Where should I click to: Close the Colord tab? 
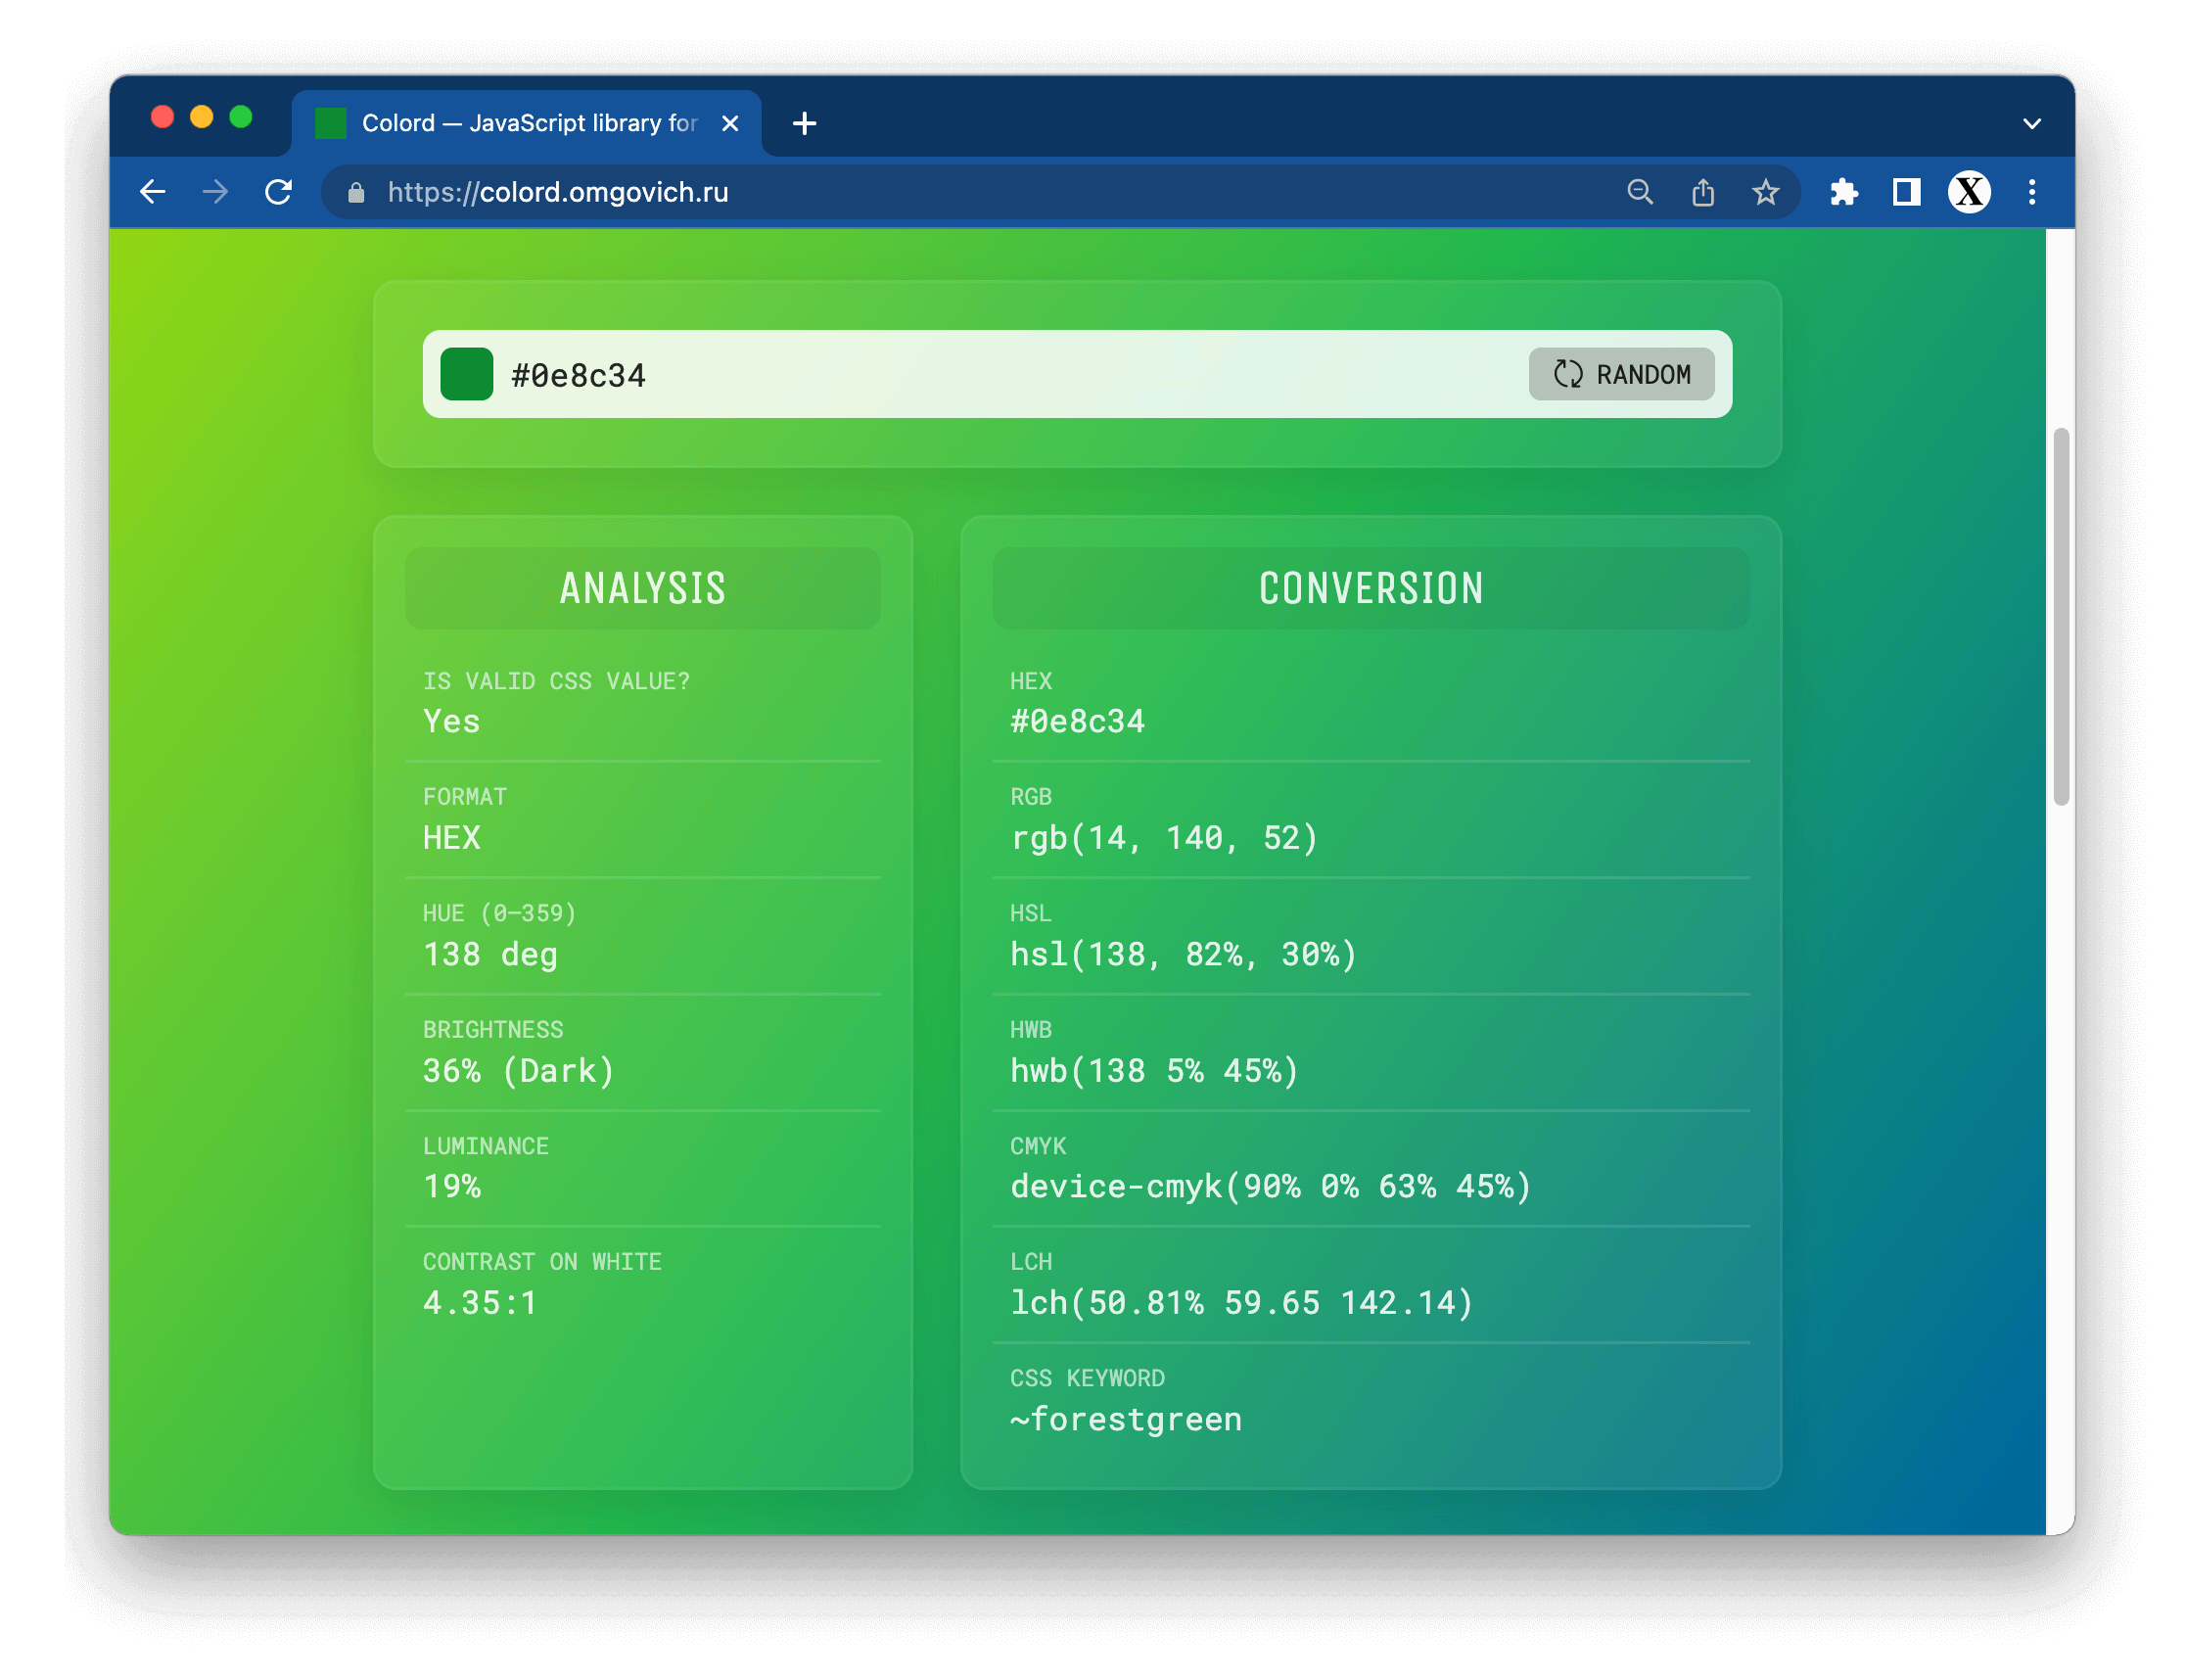pyautogui.click(x=730, y=124)
